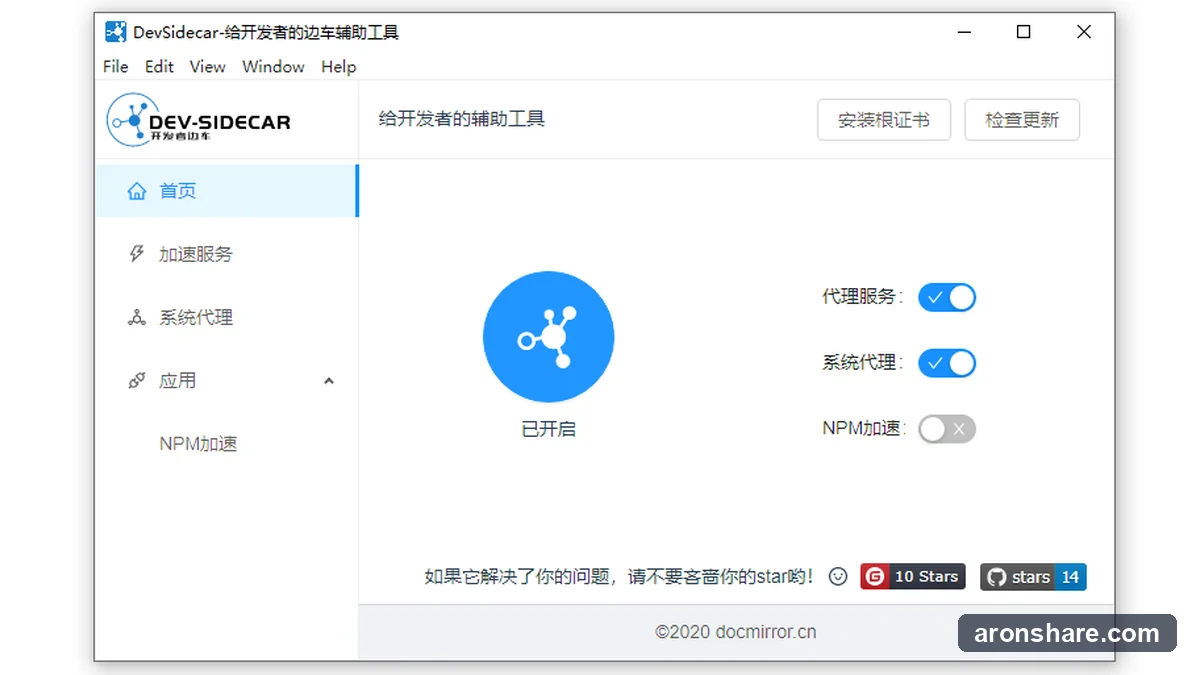Click the 安装根证书 button
This screenshot has height=675, width=1200.
[x=884, y=120]
